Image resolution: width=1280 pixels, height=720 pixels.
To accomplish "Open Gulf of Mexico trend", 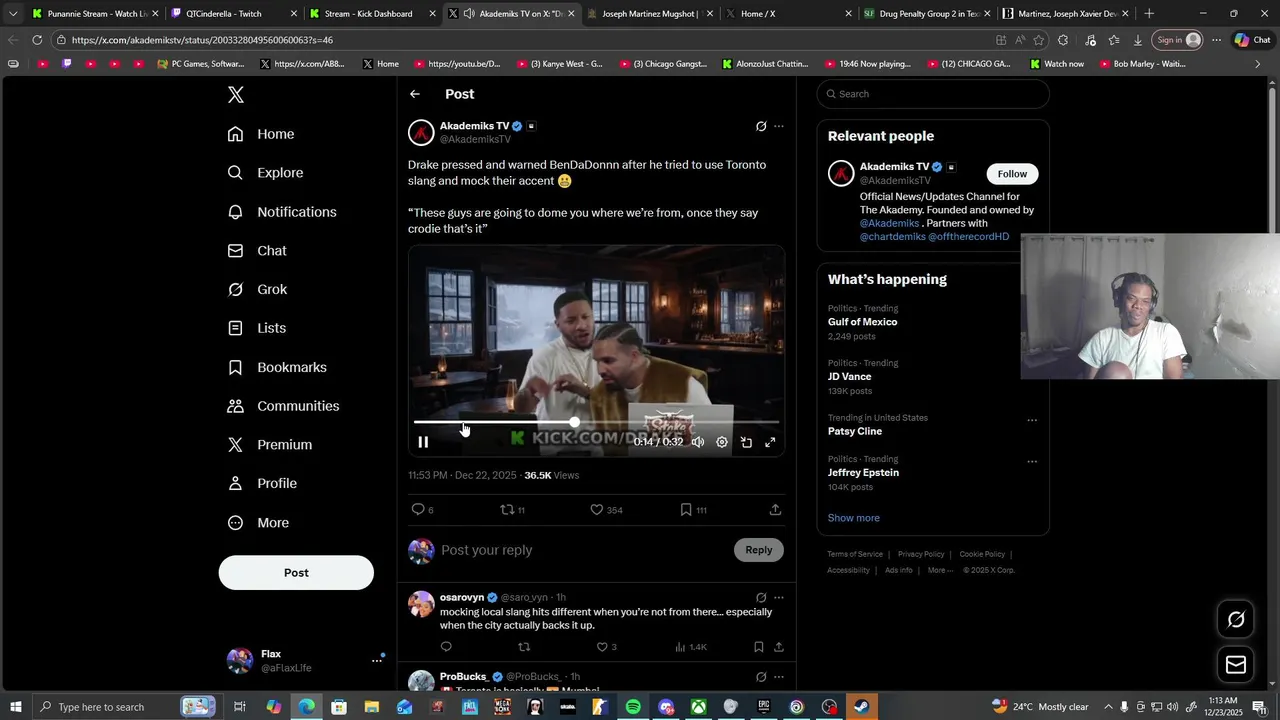I will click(x=862, y=322).
